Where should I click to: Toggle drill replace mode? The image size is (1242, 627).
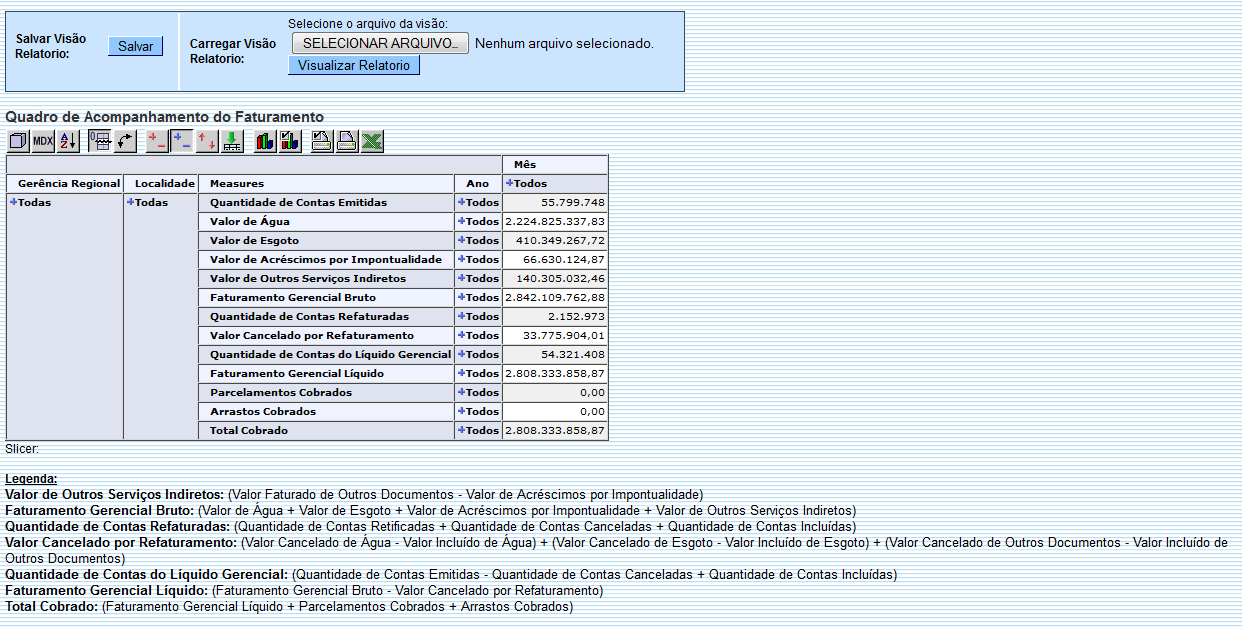pyautogui.click(x=206, y=141)
